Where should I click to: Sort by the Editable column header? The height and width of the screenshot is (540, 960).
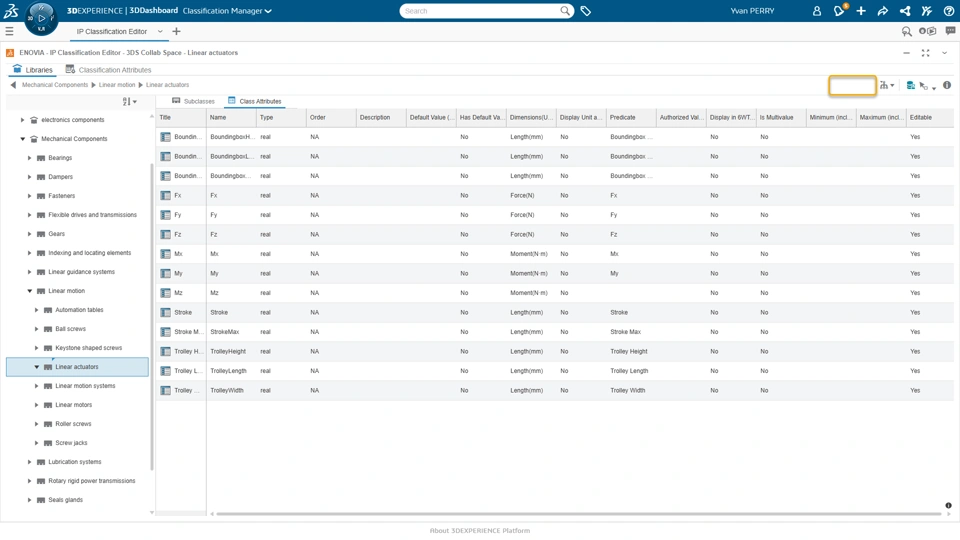click(931, 118)
